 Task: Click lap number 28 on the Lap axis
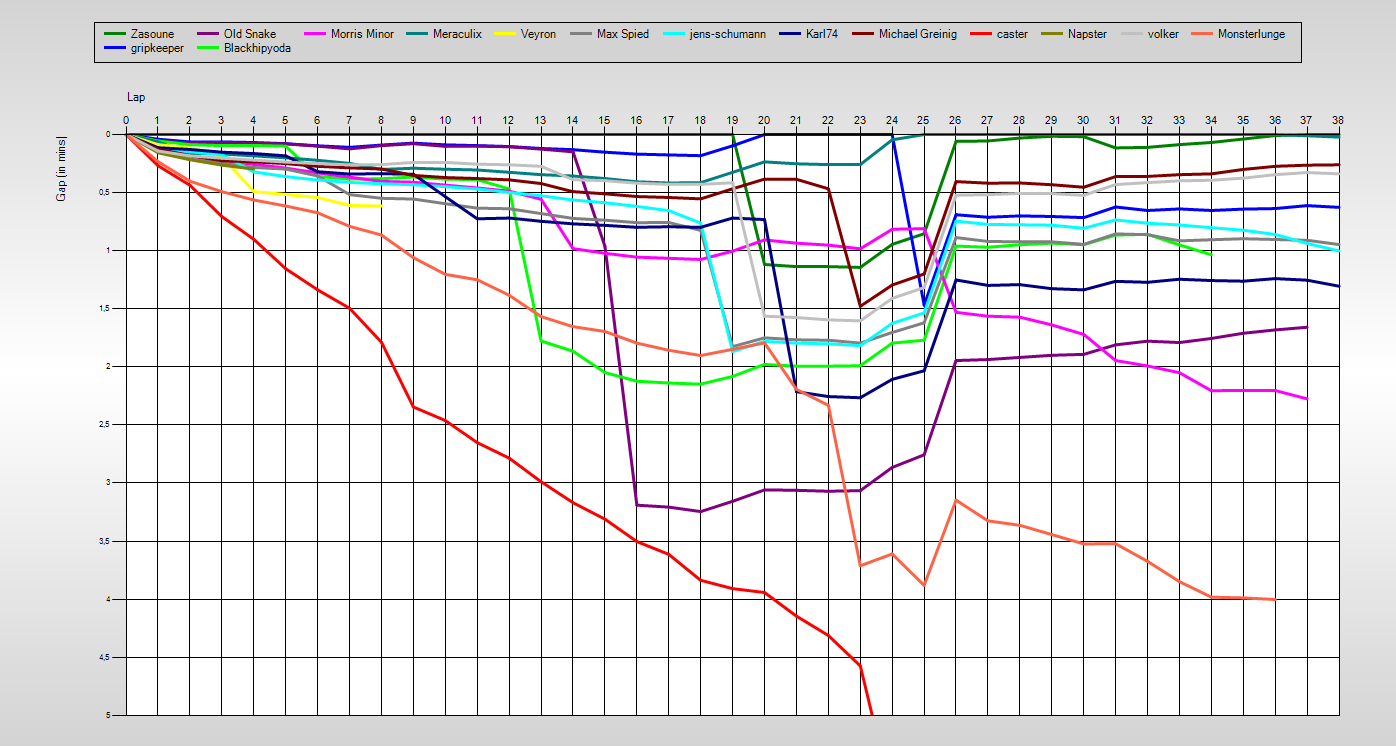coord(1020,120)
